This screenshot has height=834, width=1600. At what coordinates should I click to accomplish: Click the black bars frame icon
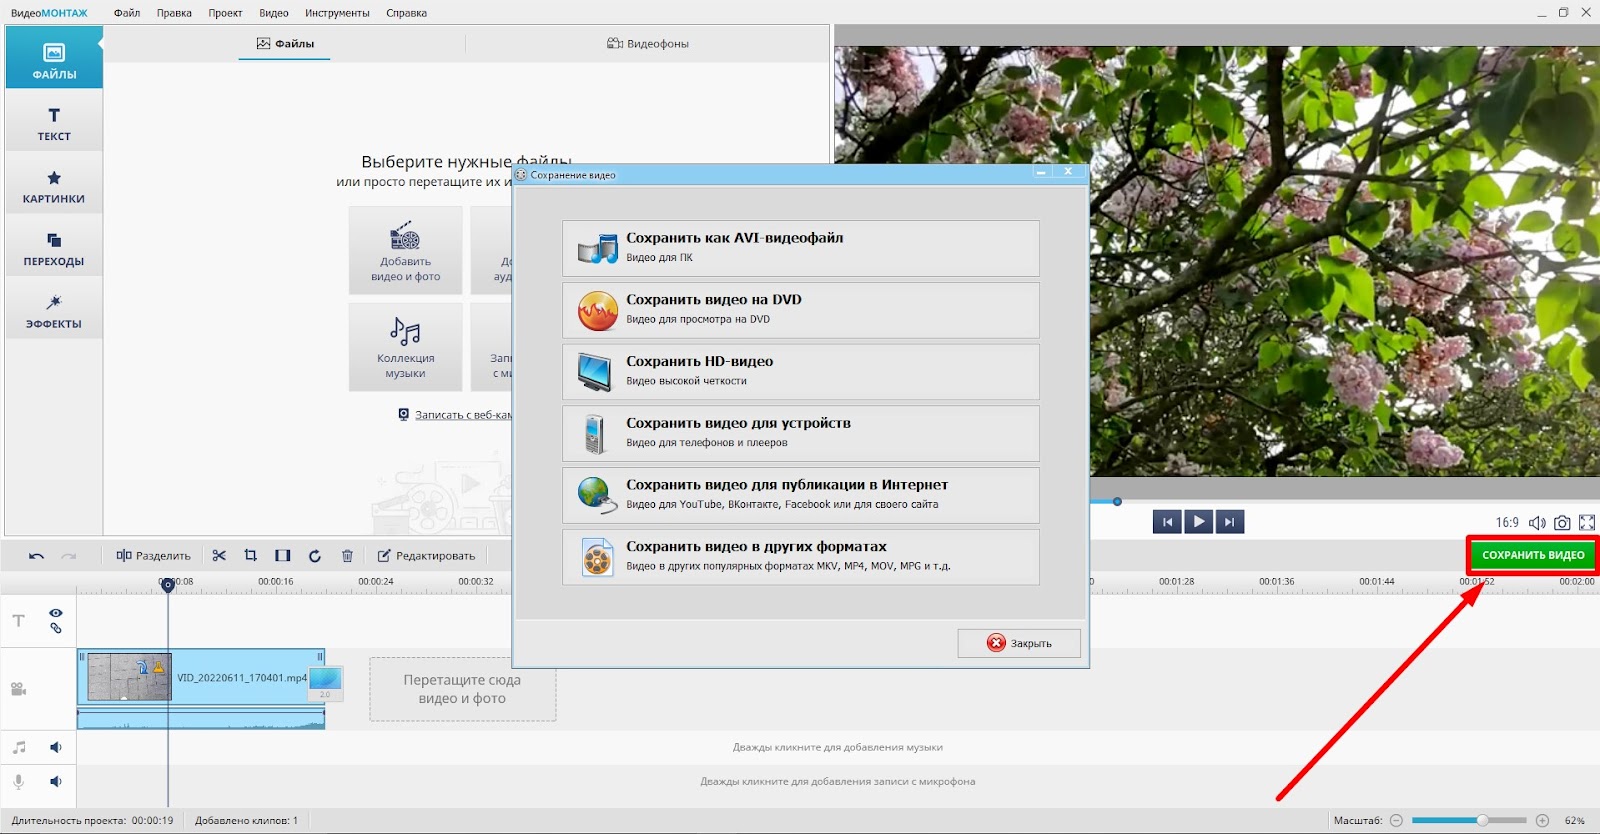283,556
